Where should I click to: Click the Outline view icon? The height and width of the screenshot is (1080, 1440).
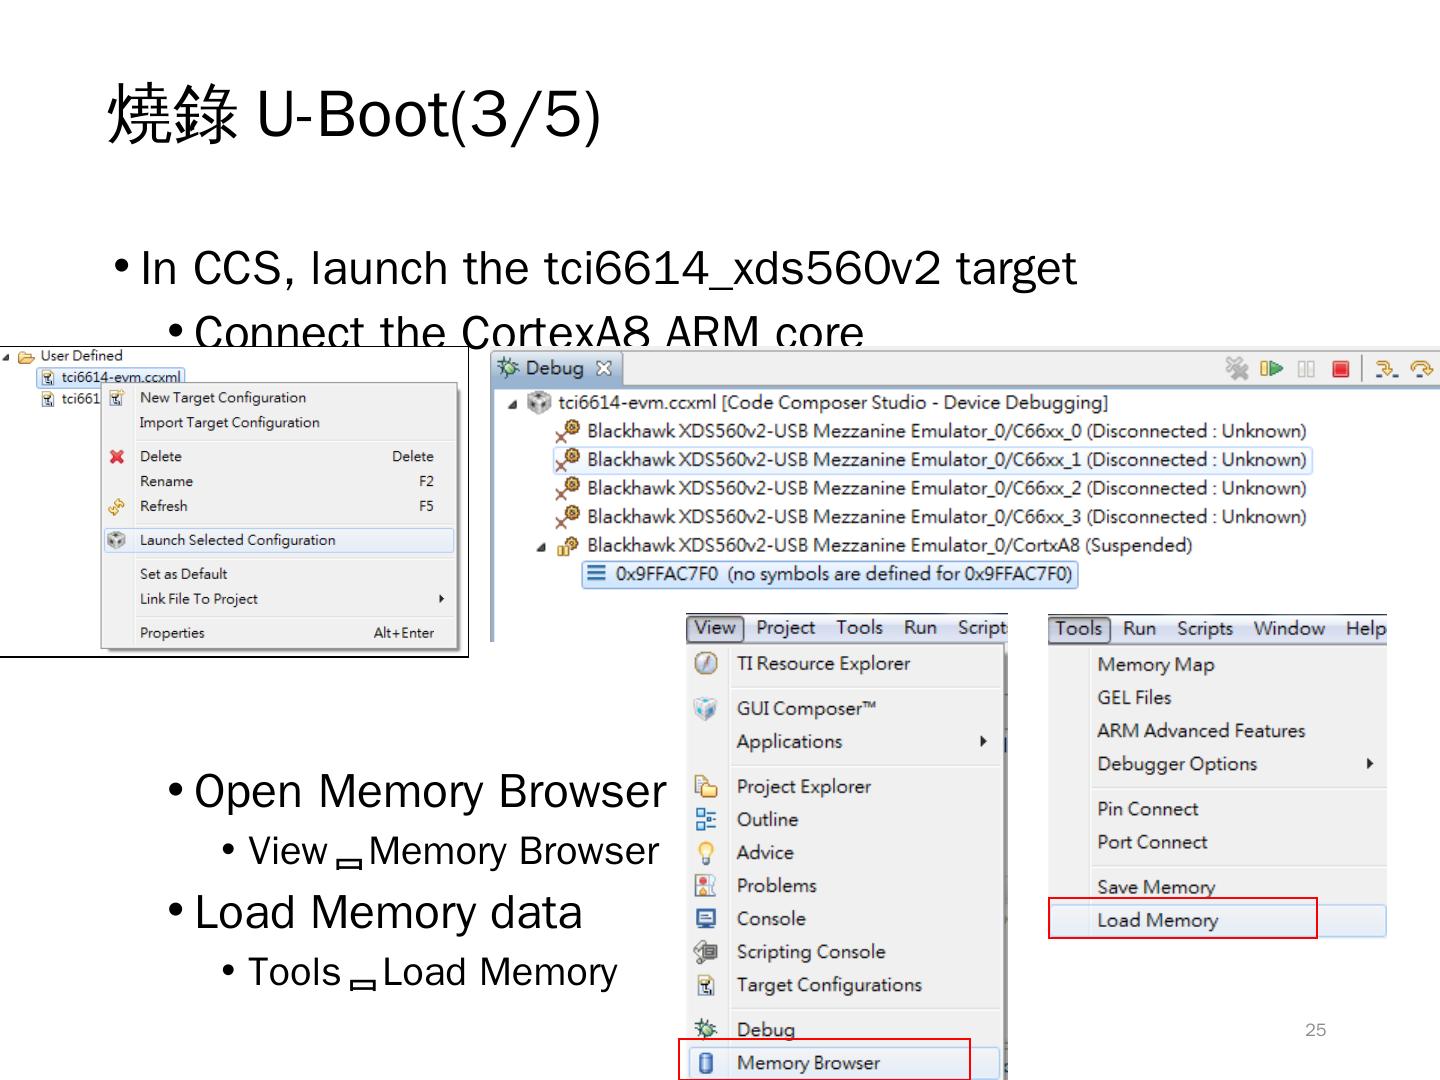click(x=706, y=820)
